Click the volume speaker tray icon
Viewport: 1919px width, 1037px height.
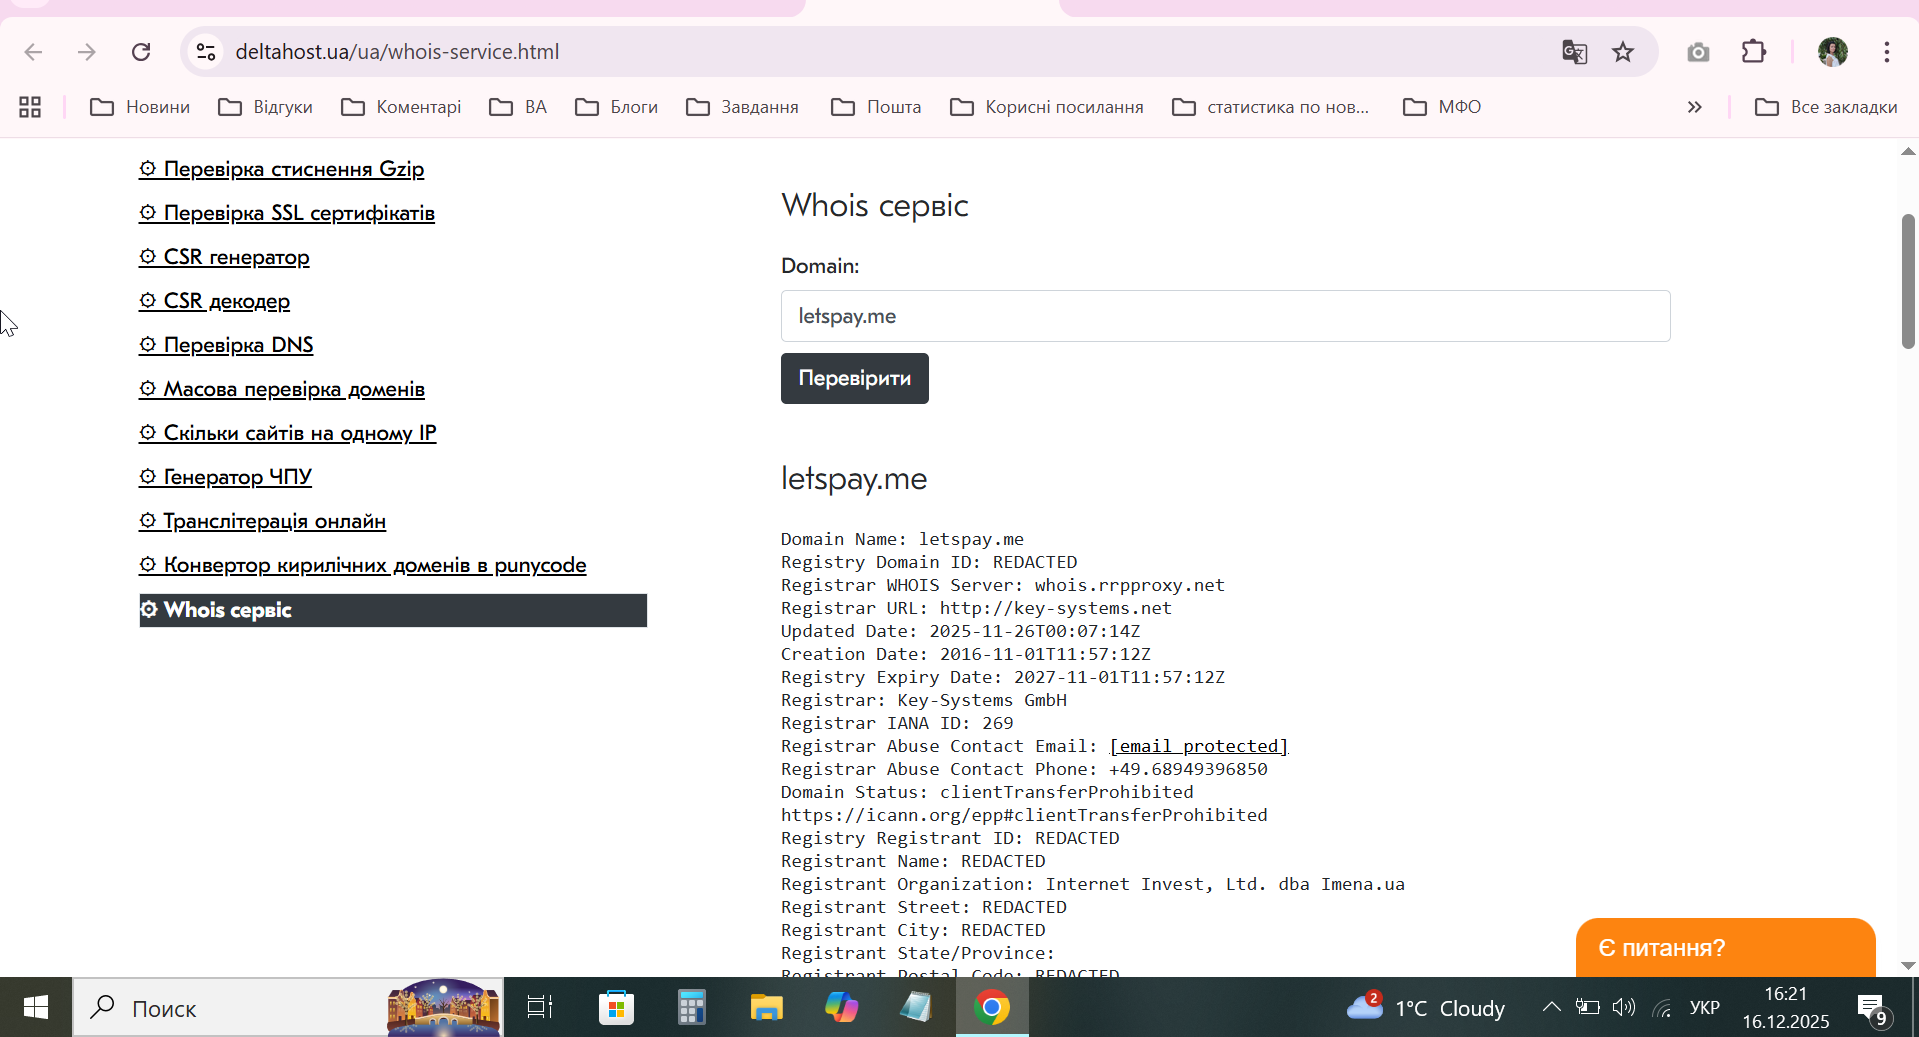pyautogui.click(x=1624, y=1007)
